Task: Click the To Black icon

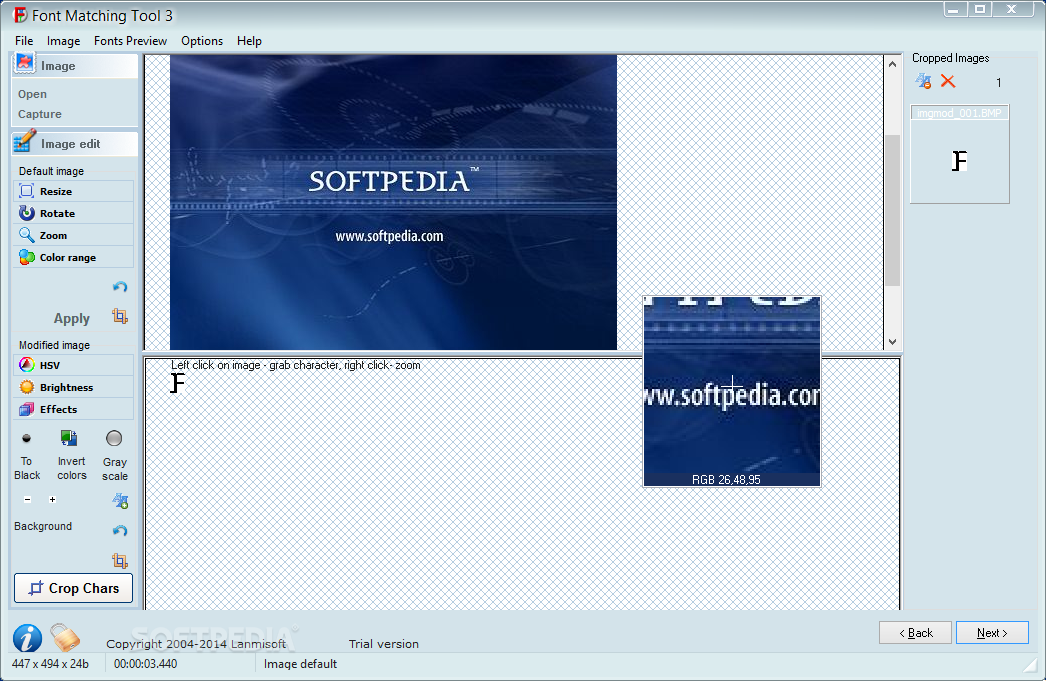Action: point(27,438)
